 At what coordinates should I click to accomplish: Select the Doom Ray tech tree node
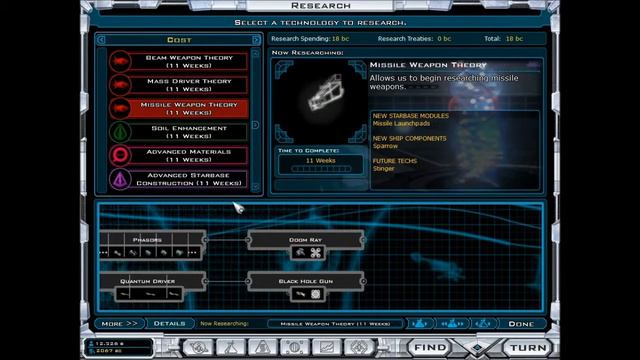[x=305, y=240]
